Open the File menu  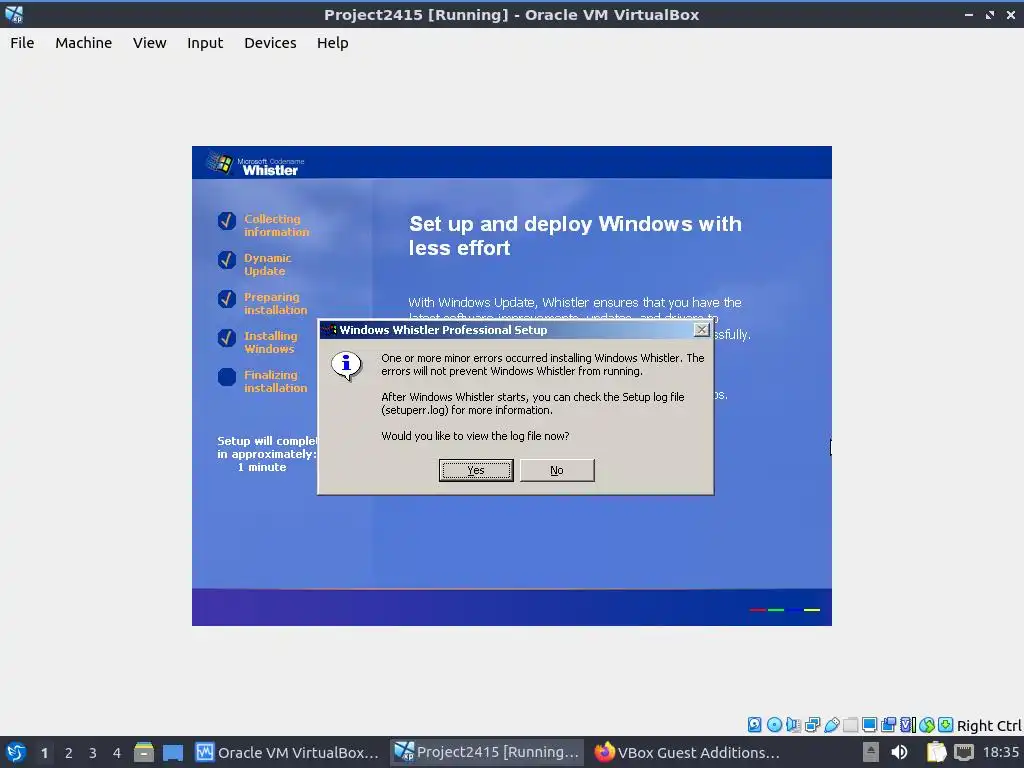pos(22,42)
